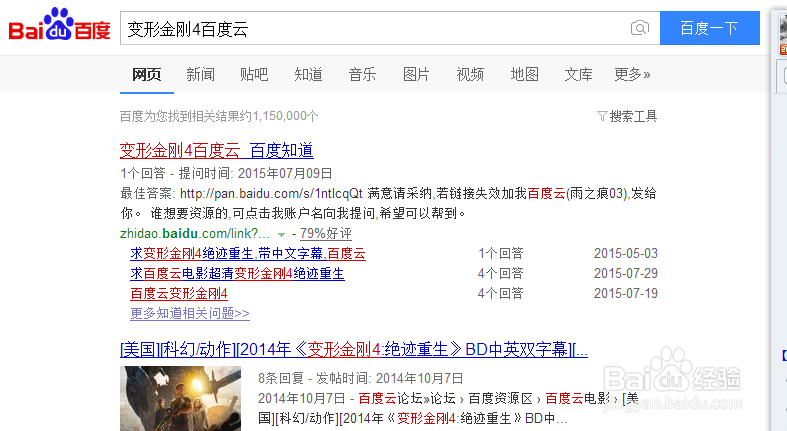The height and width of the screenshot is (431, 787).
Task: Open link 求变形金刚4绝迹重生,带中文字幕,百度云
Action: pos(248,253)
